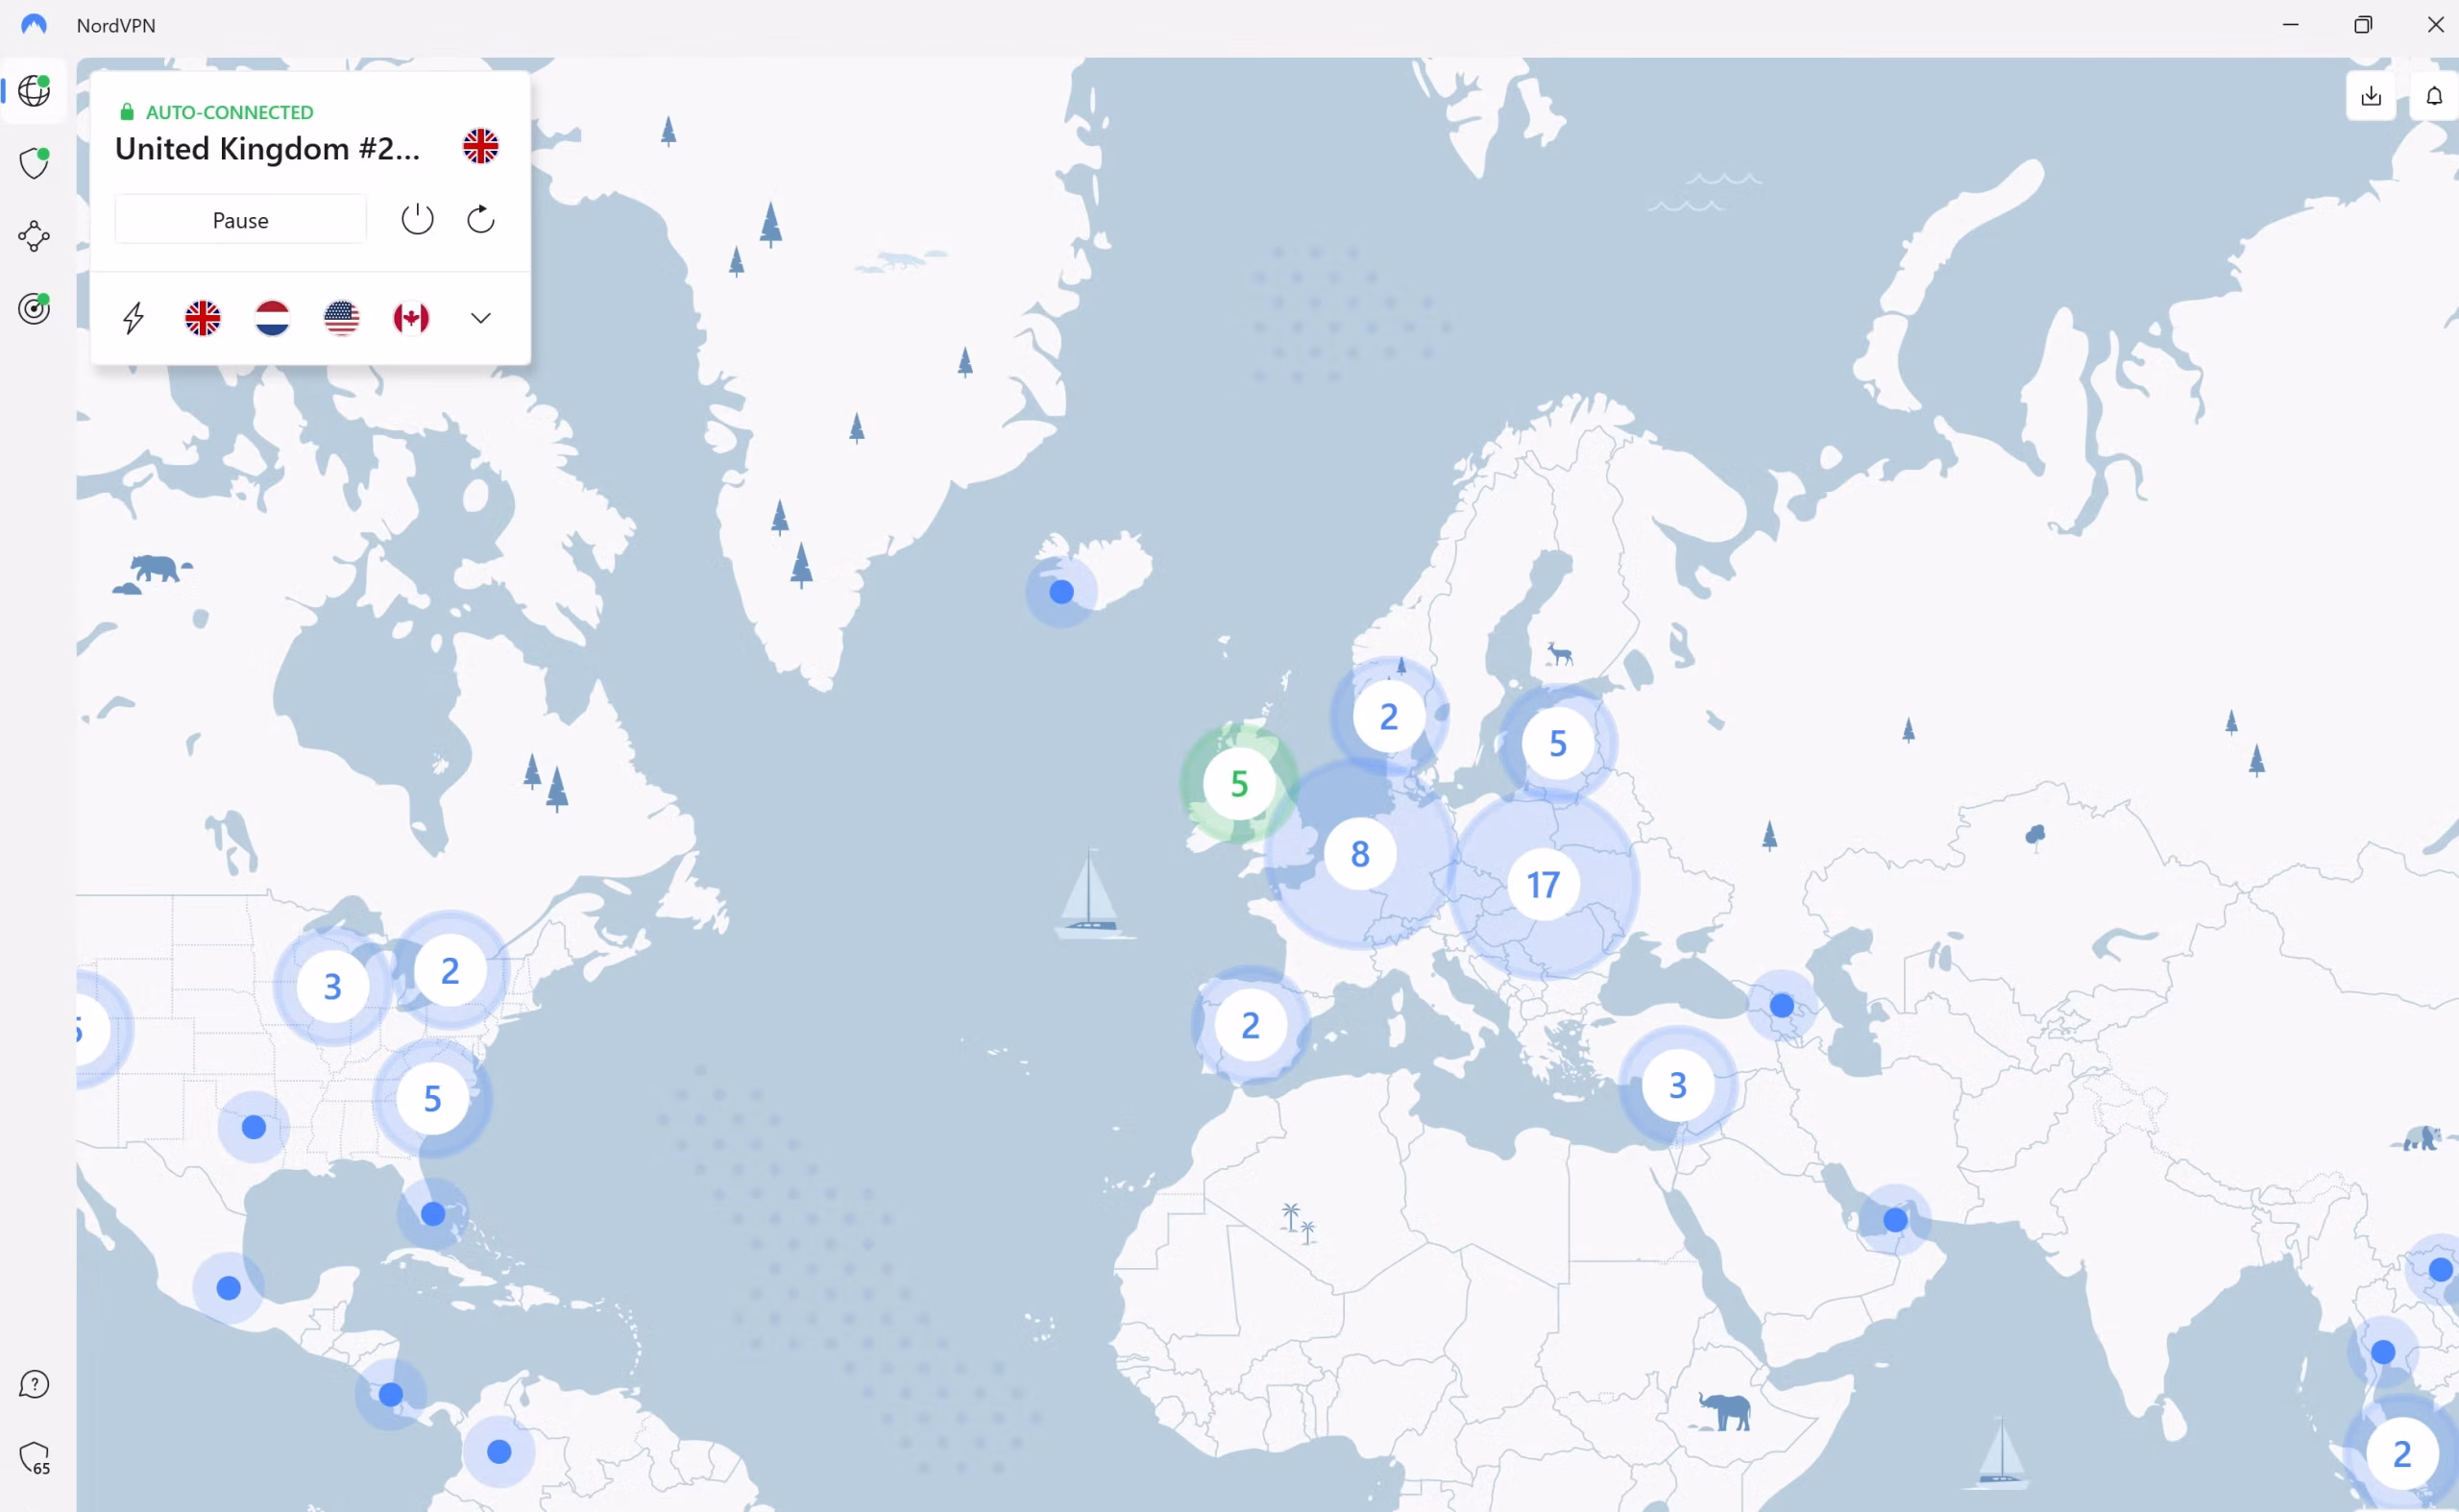Connect to the Canada flag shortcut
The image size is (2459, 1512).
411,318
